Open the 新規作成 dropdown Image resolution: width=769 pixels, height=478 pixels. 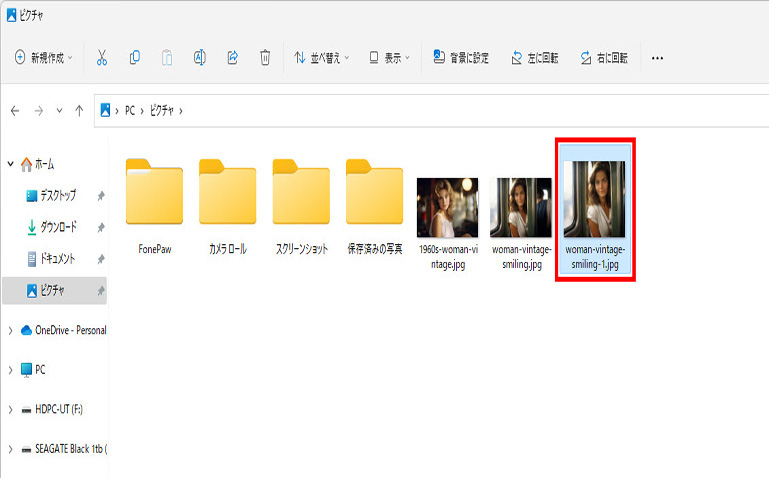pyautogui.click(x=45, y=58)
